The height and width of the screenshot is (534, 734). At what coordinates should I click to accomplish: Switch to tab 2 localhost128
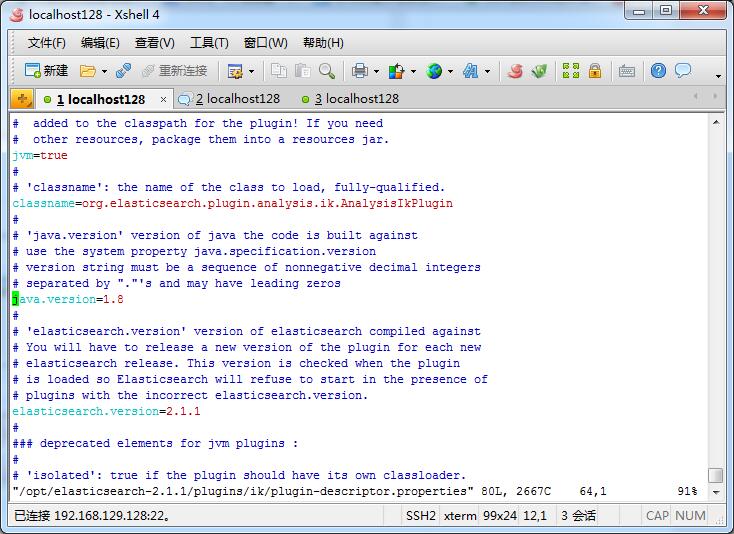click(229, 99)
